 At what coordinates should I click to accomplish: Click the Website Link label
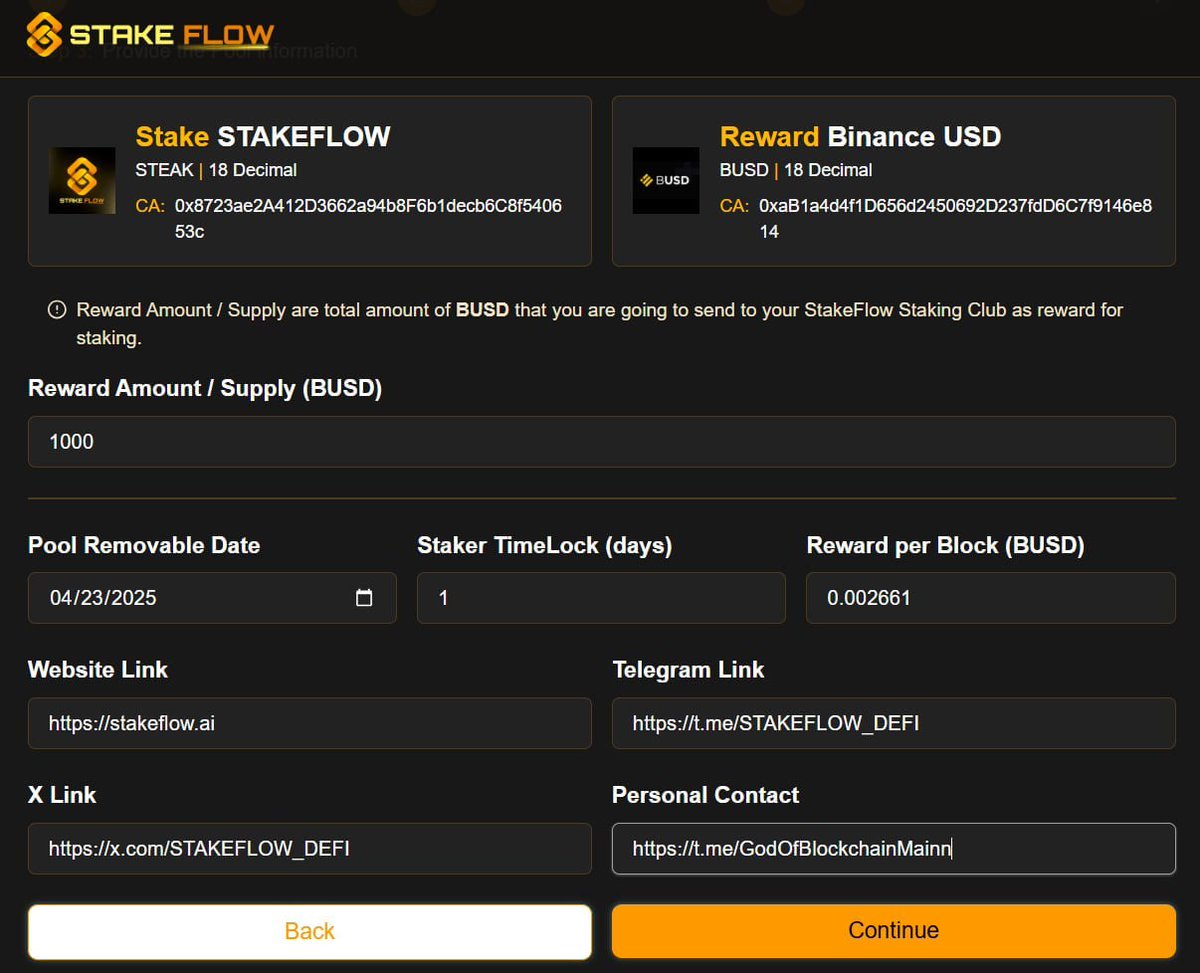pos(98,670)
